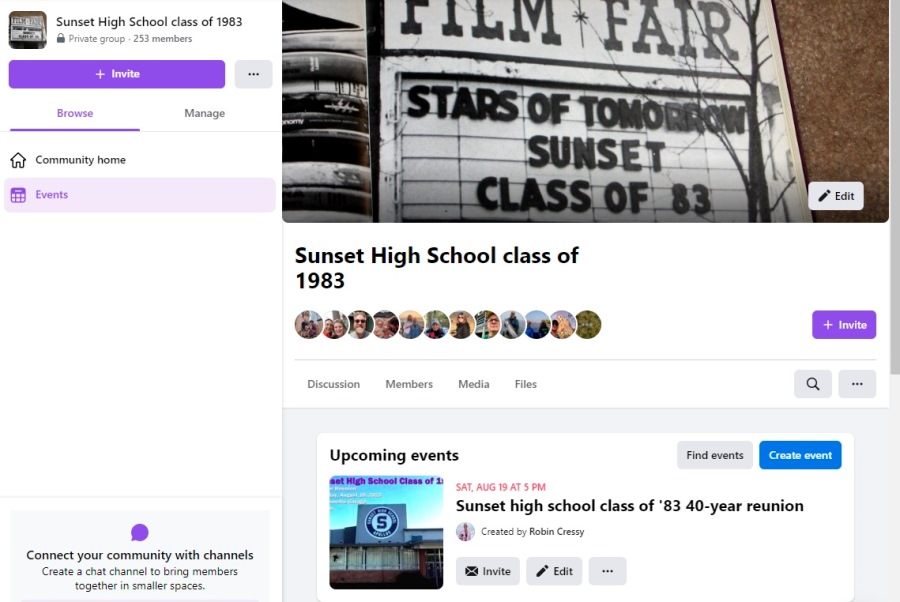Open the three-dot menu next to sidebar Invite

253,74
